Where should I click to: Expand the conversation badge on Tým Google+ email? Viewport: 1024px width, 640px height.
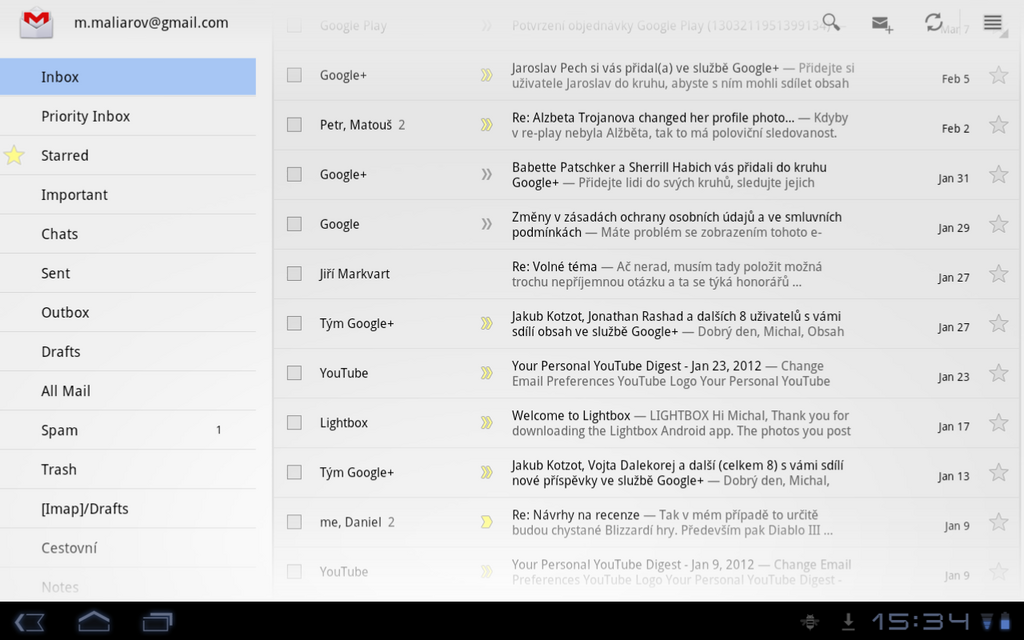click(x=487, y=323)
